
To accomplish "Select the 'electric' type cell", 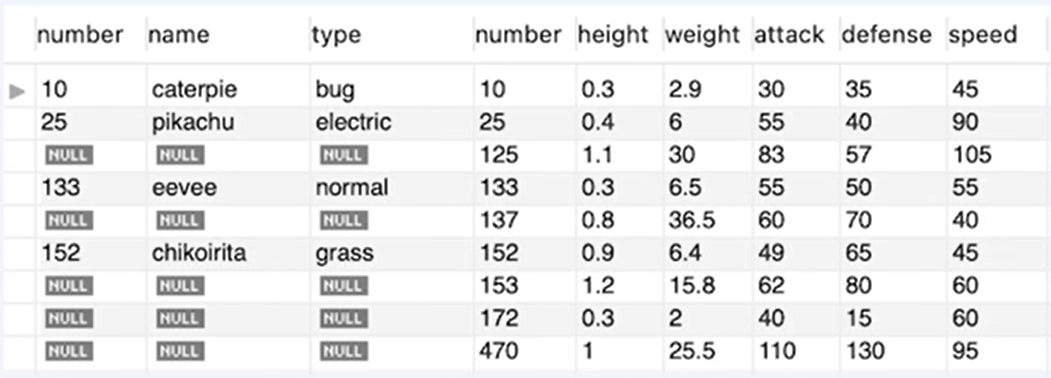I will coord(391,122).
